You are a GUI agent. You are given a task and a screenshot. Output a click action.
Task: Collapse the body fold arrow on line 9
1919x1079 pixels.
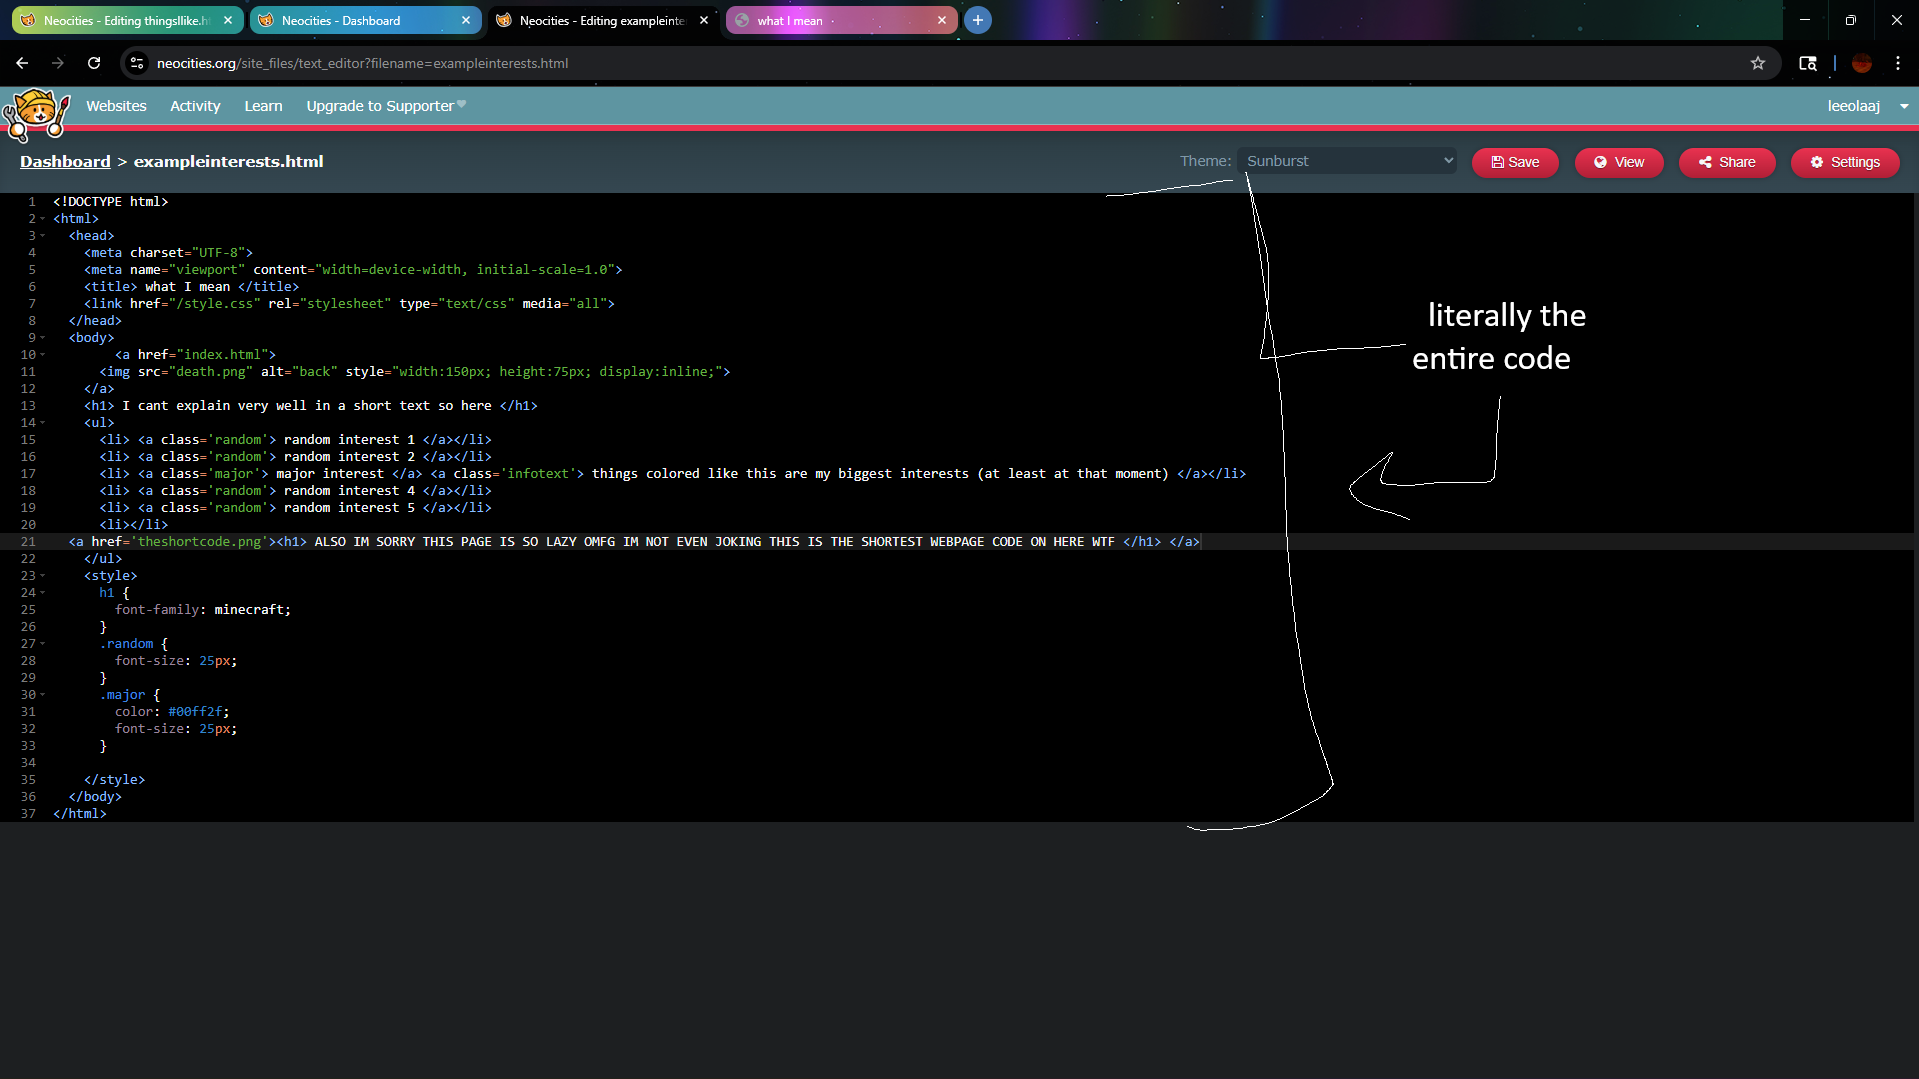(43, 338)
